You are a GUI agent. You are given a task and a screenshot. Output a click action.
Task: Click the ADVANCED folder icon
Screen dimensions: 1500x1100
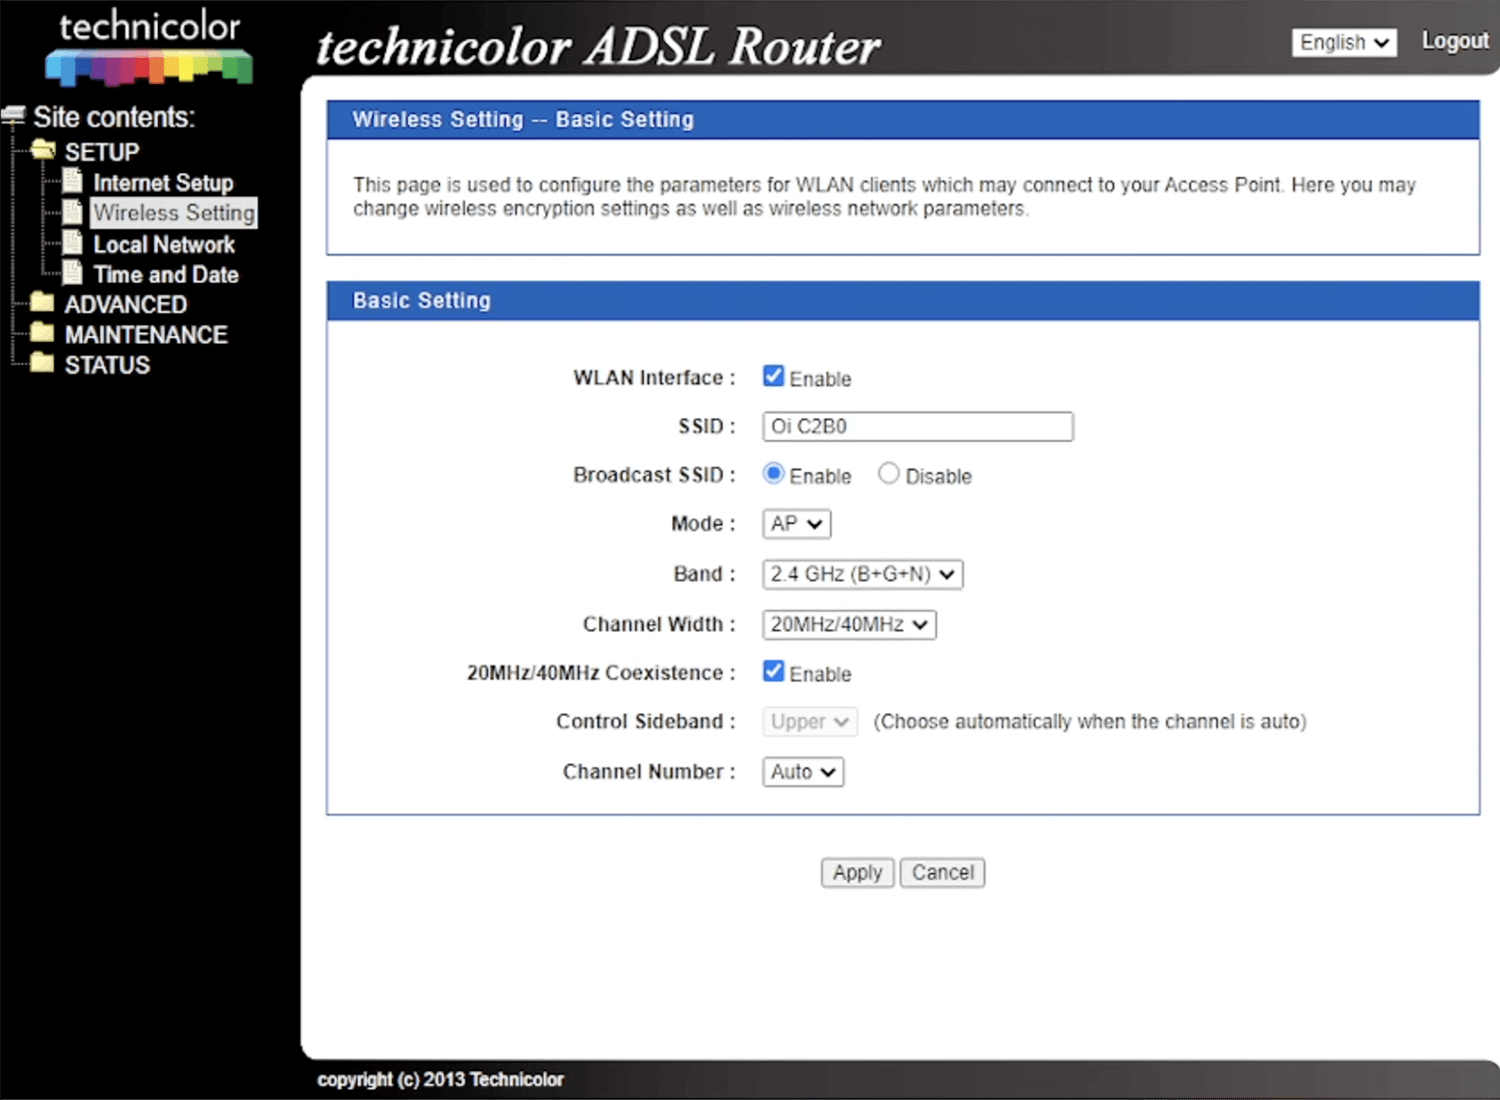tap(42, 303)
